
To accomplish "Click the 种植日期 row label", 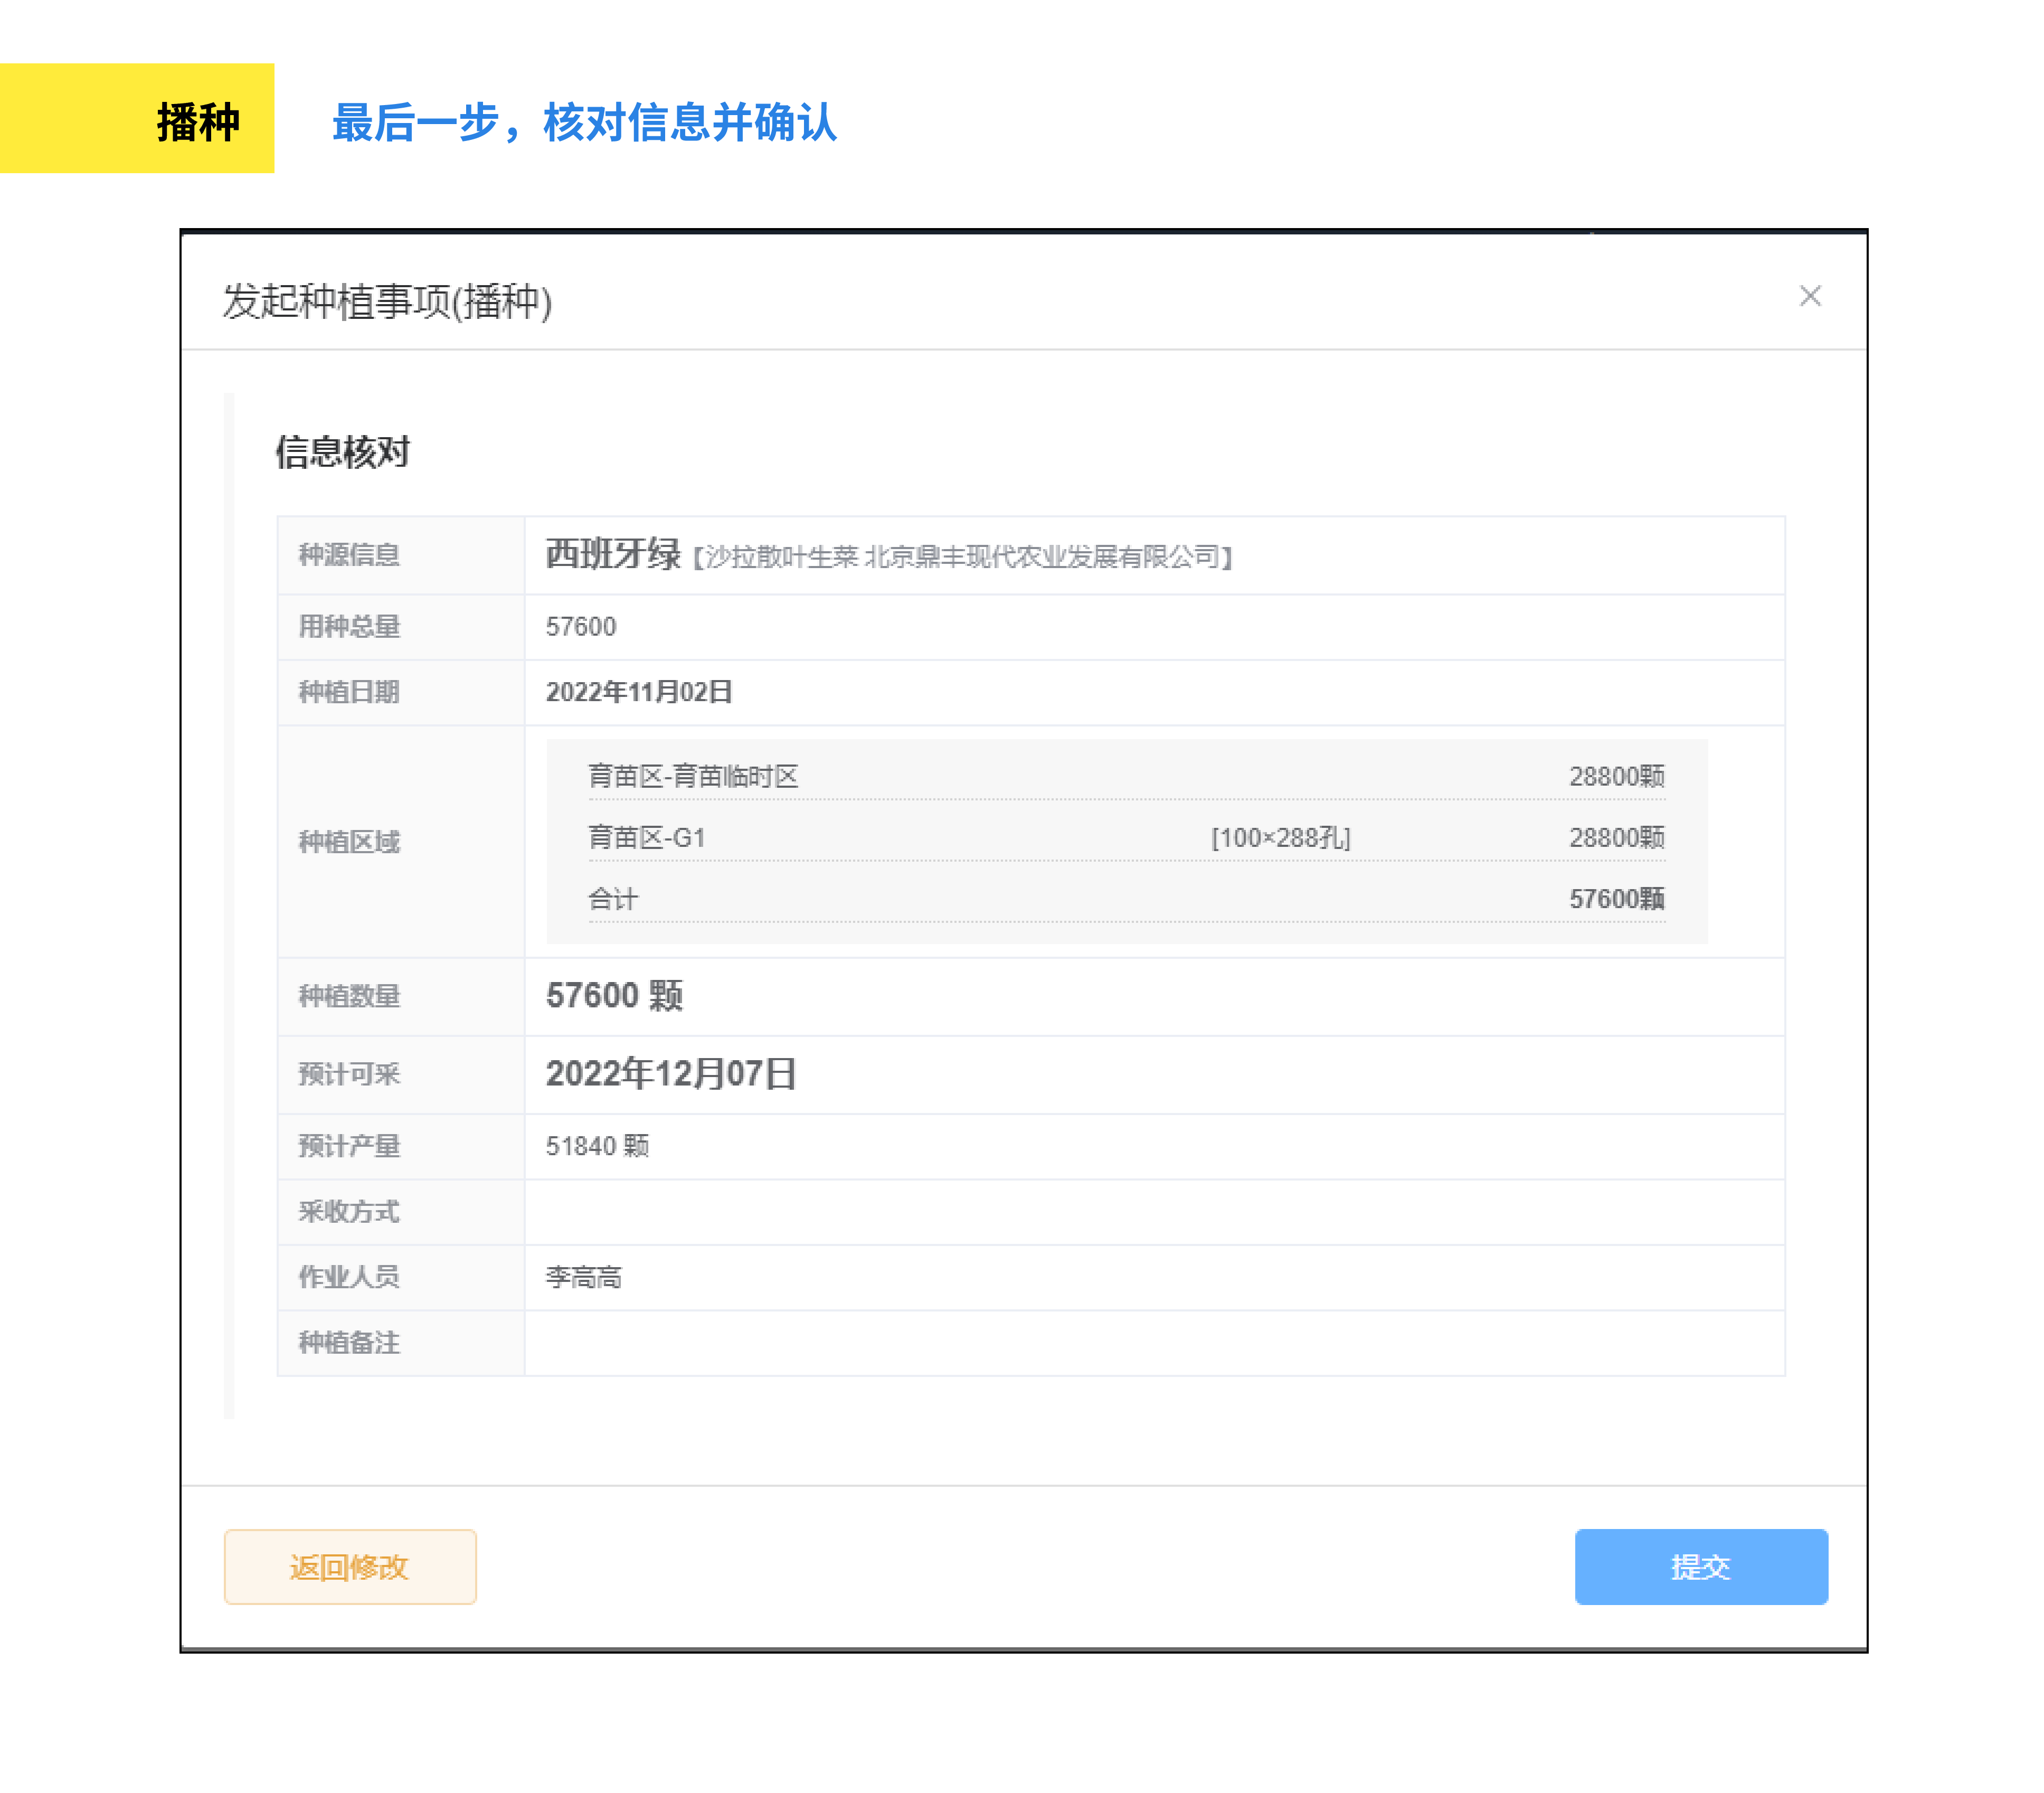I will point(349,692).
